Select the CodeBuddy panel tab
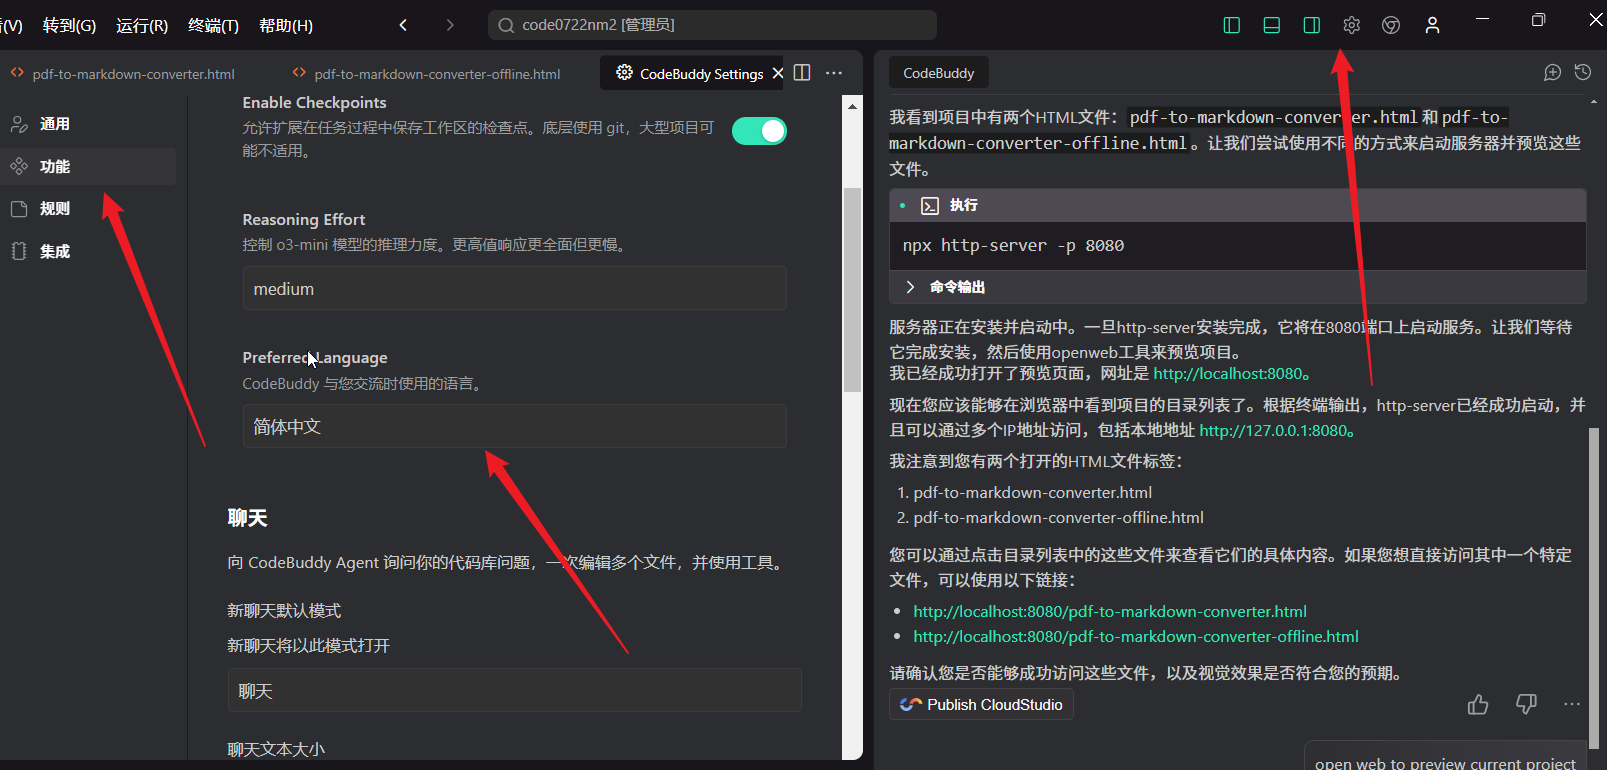The width and height of the screenshot is (1607, 770). pyautogui.click(x=938, y=73)
